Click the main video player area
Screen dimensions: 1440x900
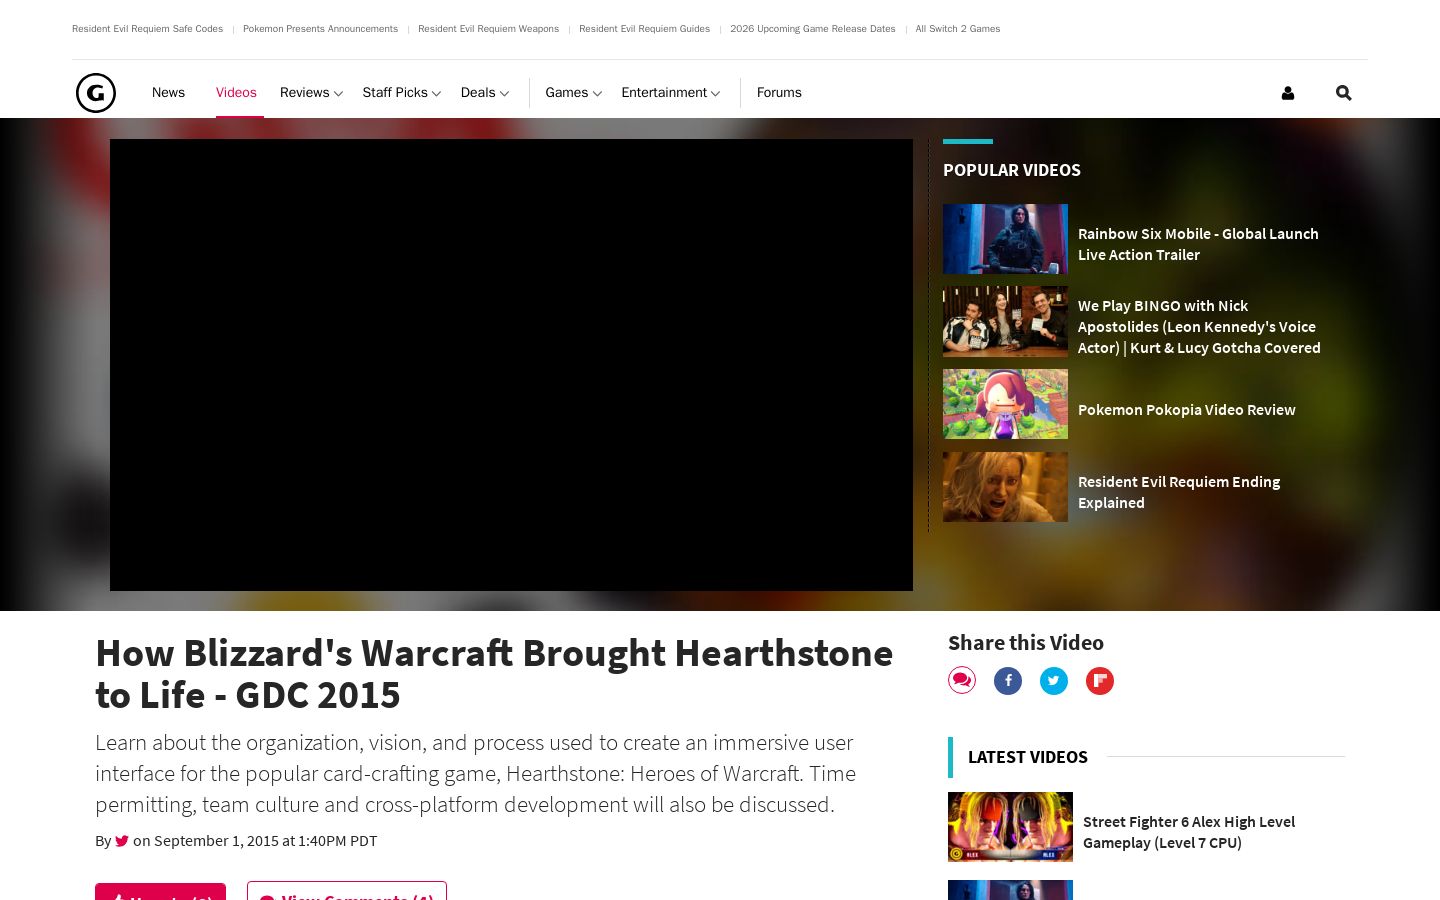(x=511, y=365)
